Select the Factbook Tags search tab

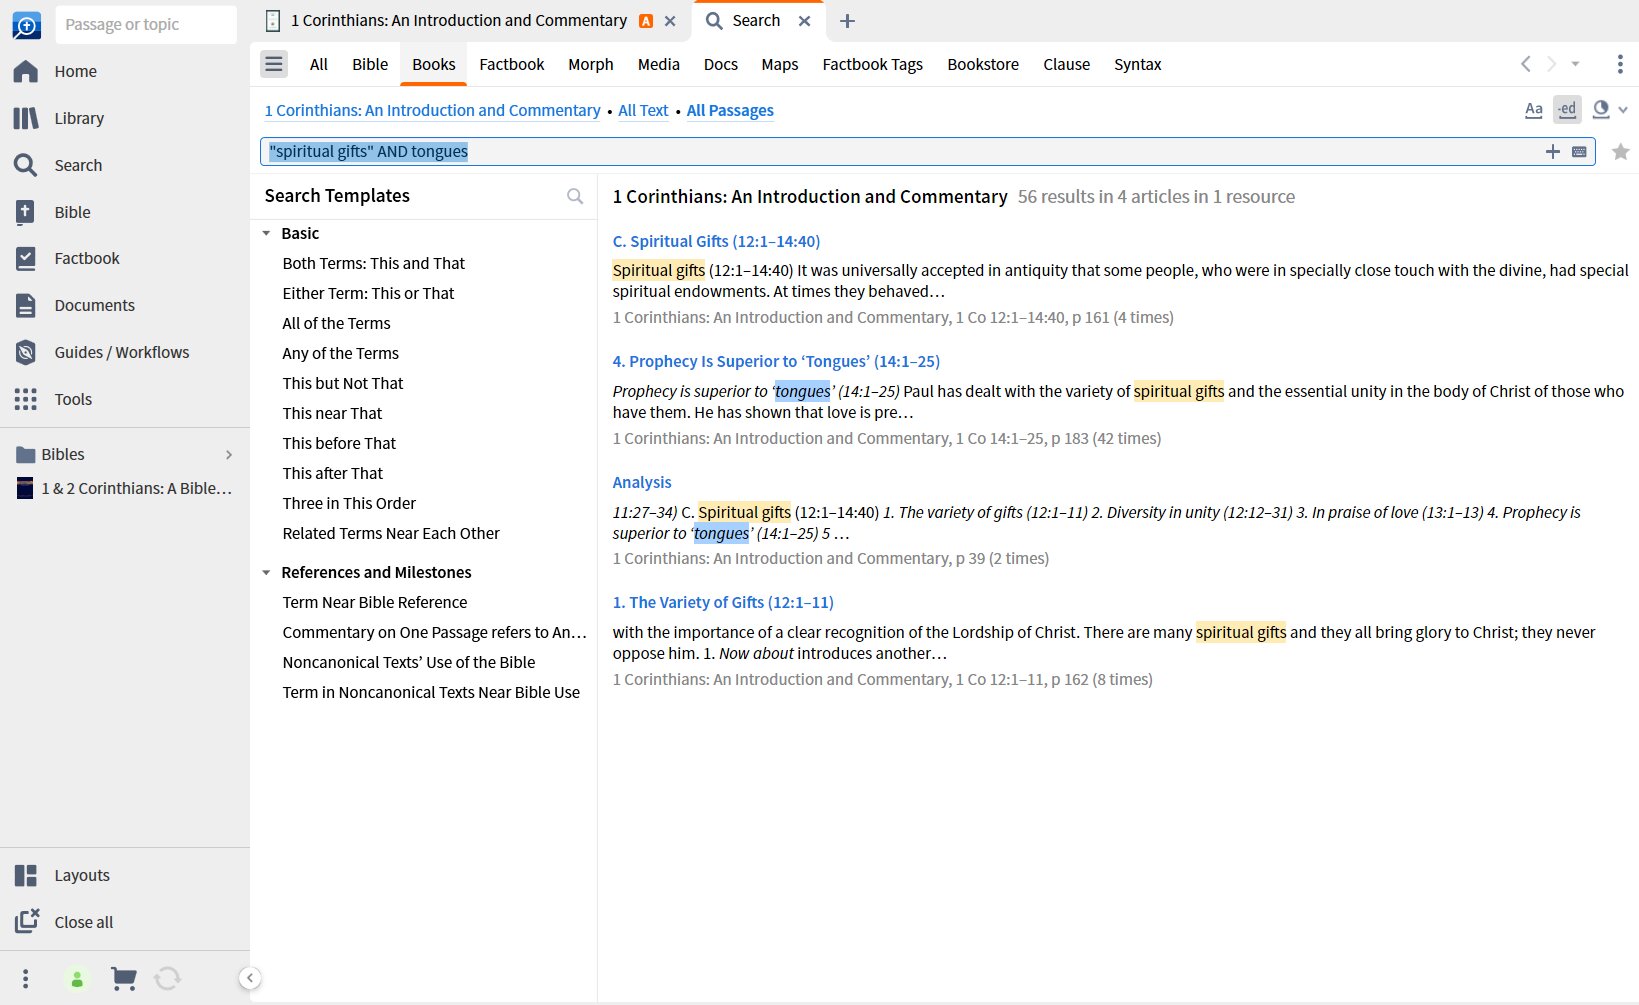click(873, 64)
